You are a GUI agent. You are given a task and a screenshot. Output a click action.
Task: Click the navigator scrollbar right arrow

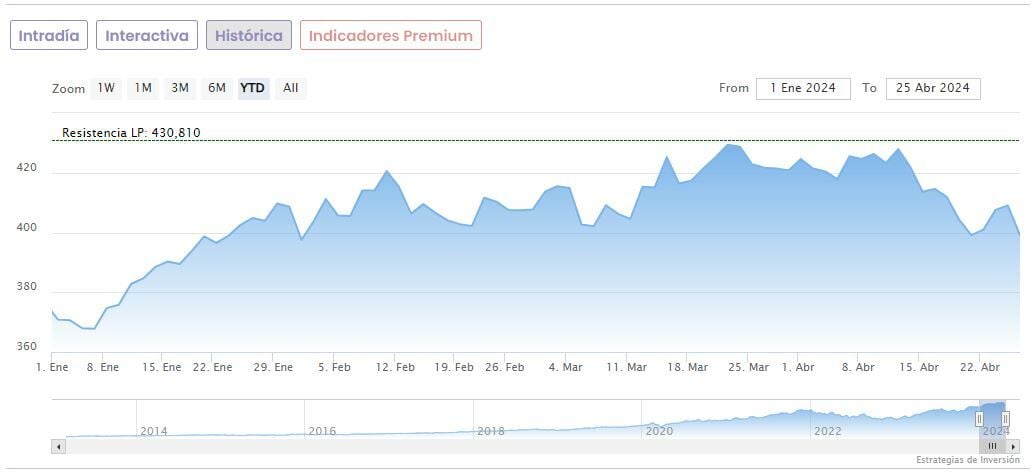pos(1013,446)
